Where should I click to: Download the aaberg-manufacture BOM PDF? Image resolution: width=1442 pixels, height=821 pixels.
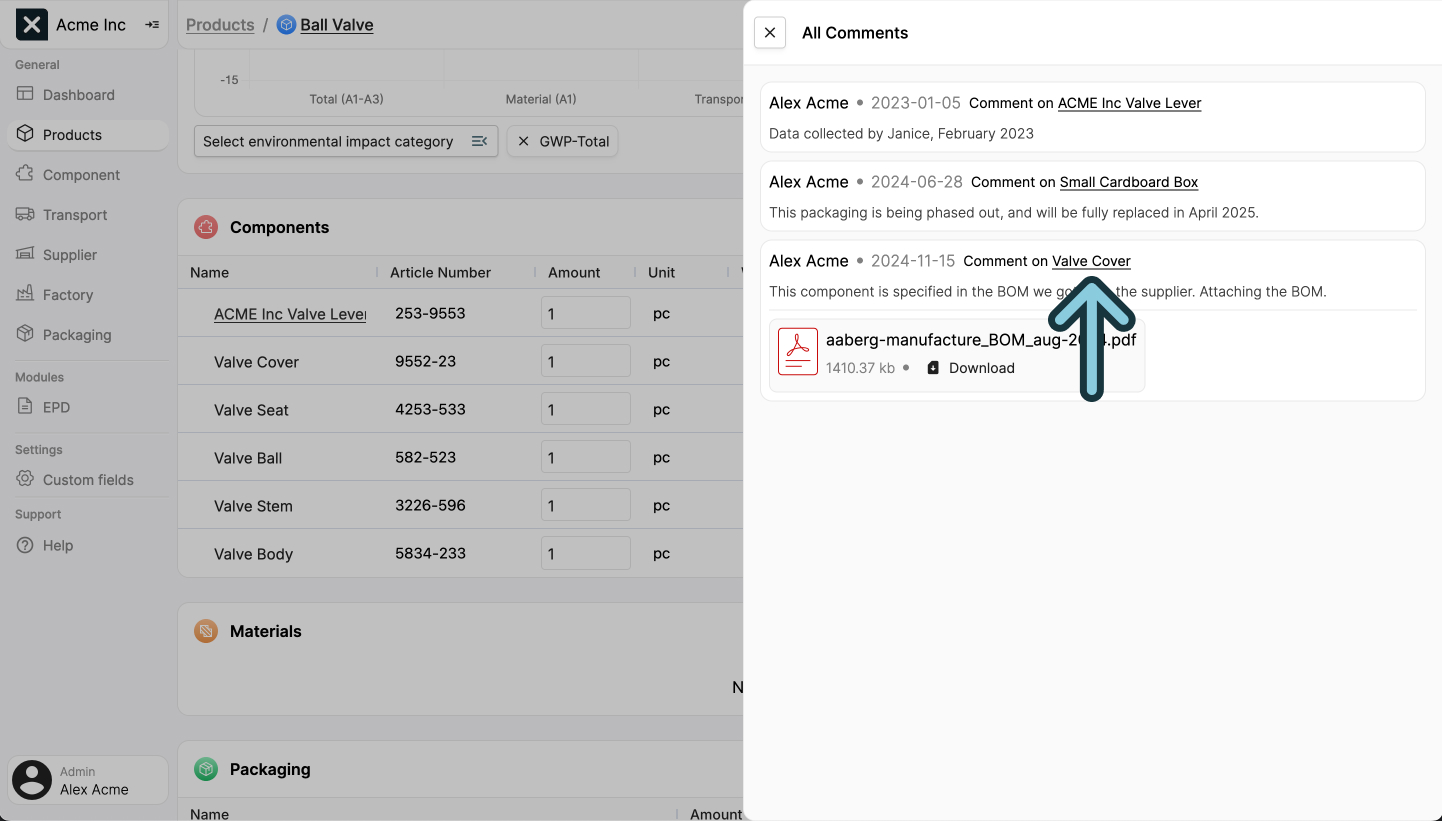[970, 368]
